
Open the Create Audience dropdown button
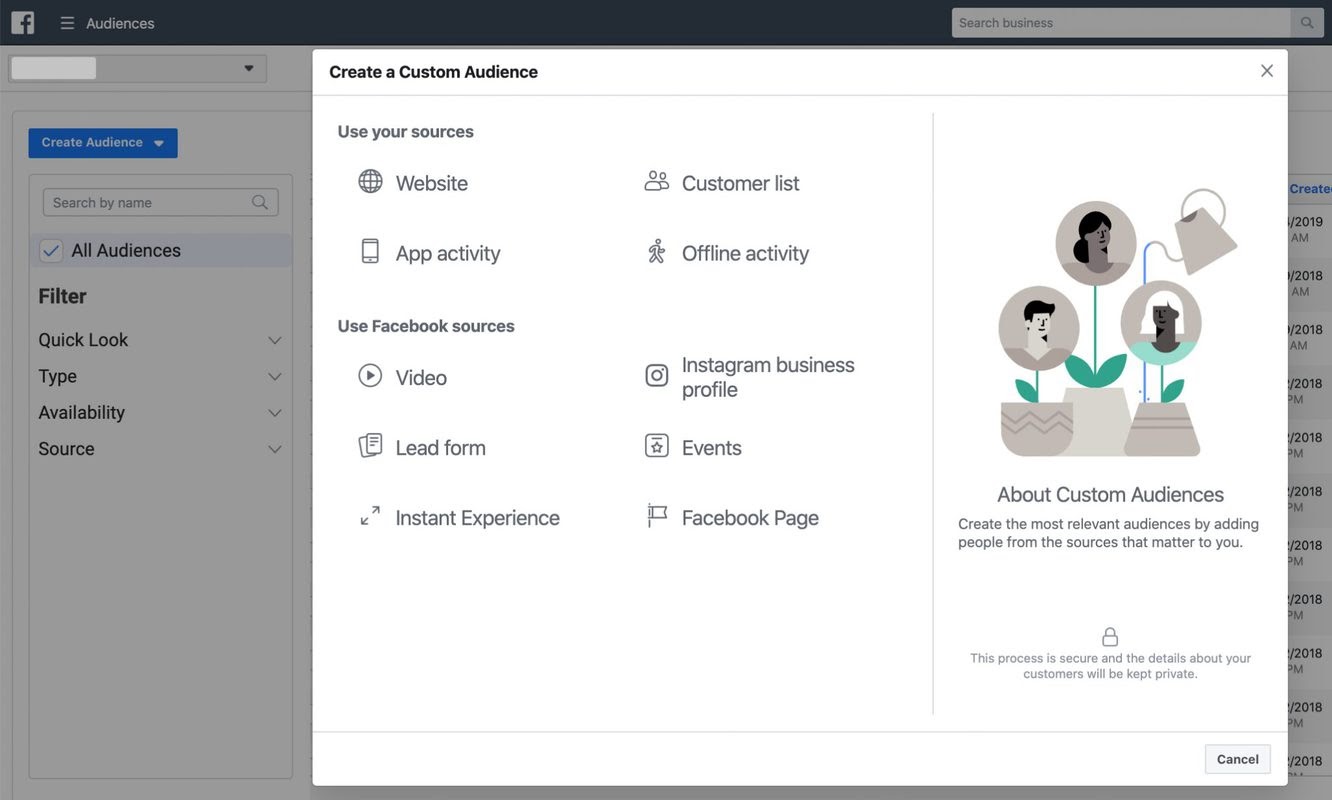[103, 143]
